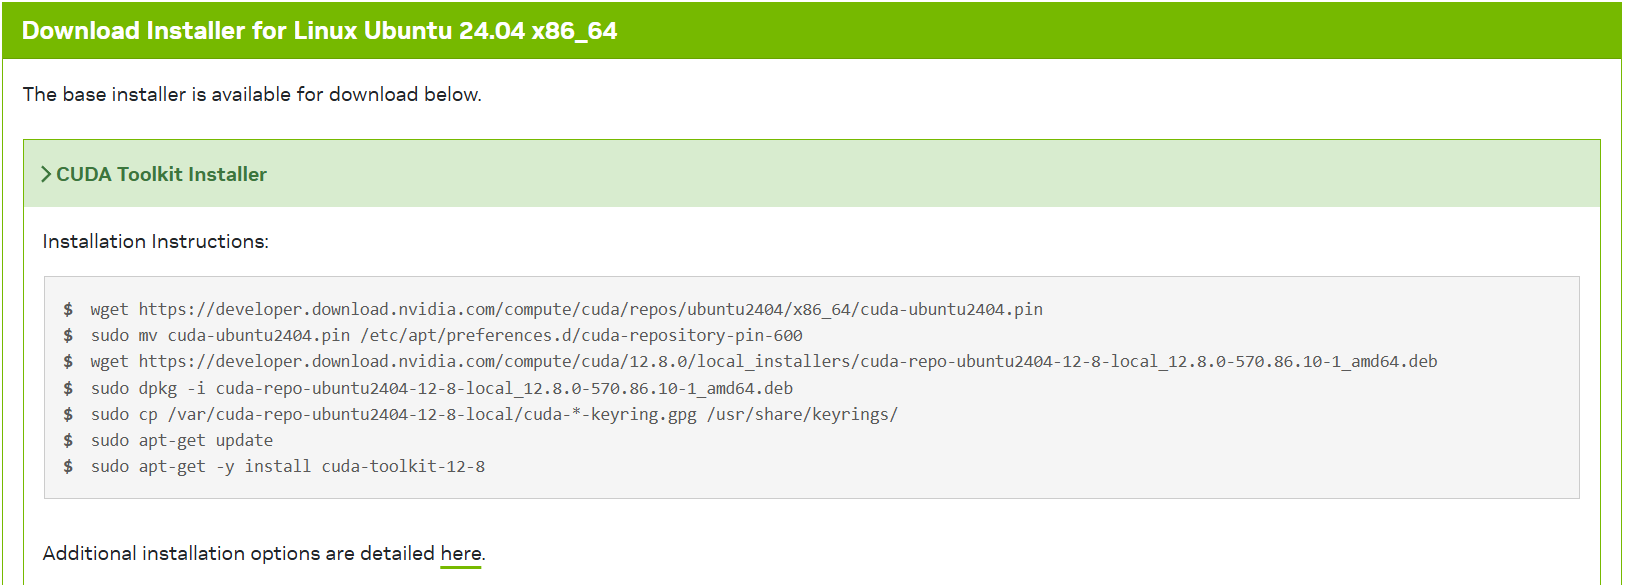Click the local installer amd64.deb download URL
The image size is (1627, 585).
tap(787, 361)
